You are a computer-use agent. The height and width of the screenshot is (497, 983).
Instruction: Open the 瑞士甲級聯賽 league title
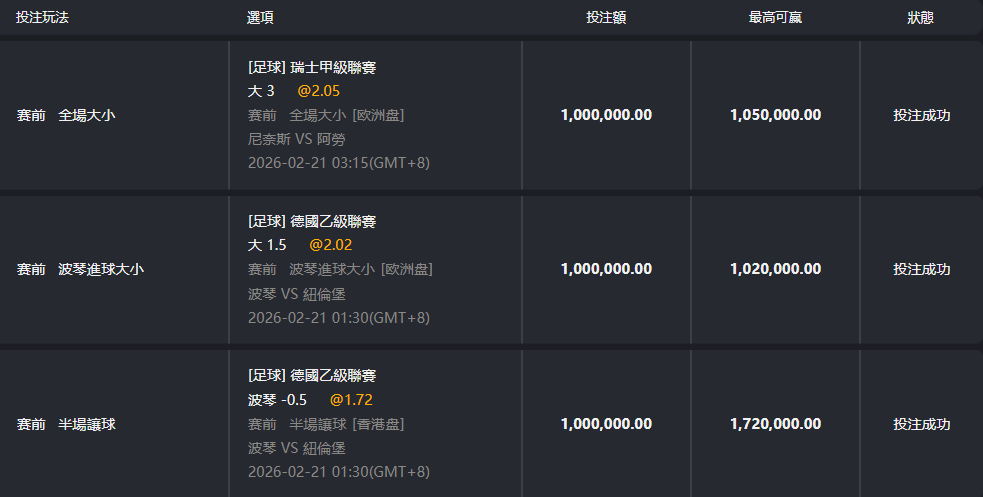(333, 68)
